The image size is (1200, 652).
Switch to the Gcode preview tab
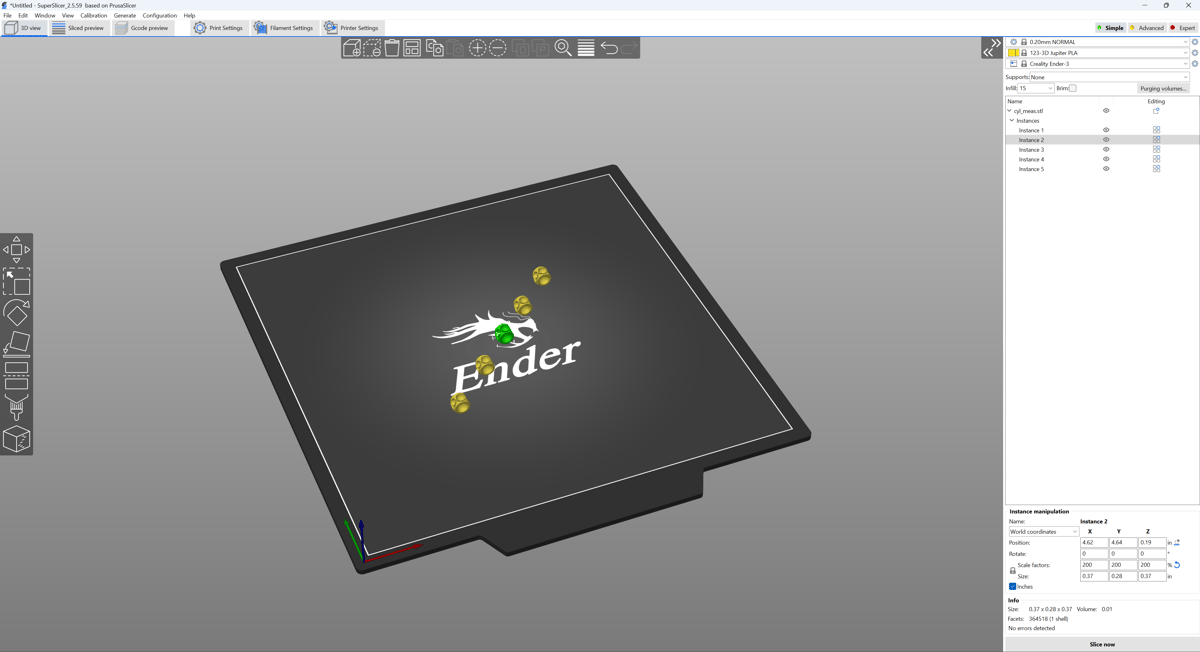pyautogui.click(x=142, y=28)
